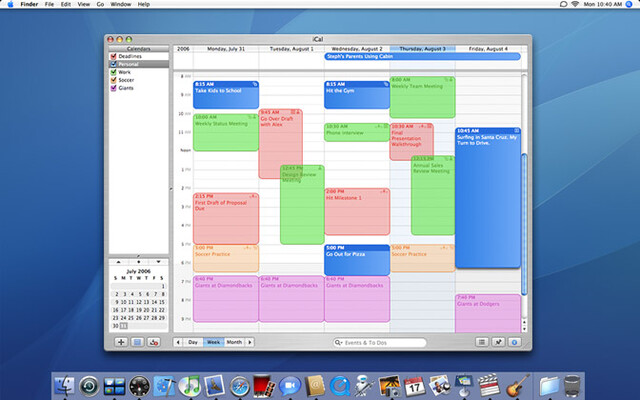
Task: Open the Go menu
Action: click(x=100, y=4)
